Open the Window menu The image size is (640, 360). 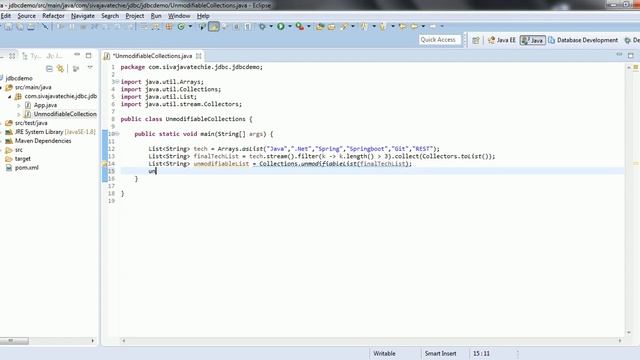tap(179, 16)
